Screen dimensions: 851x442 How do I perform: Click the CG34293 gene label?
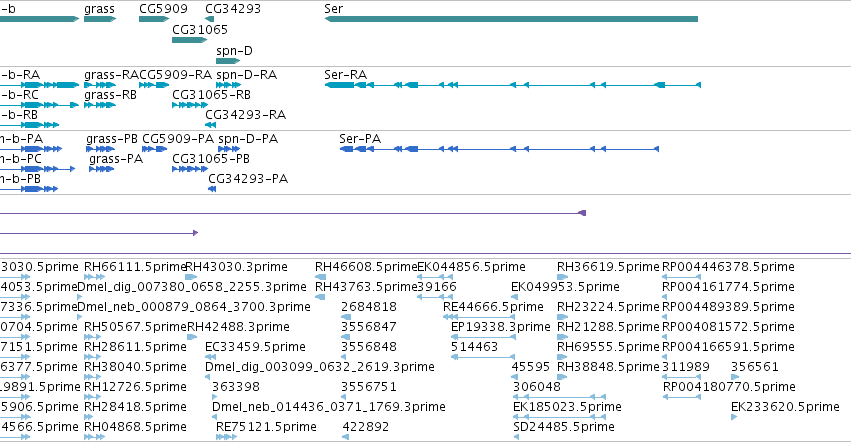tap(233, 9)
